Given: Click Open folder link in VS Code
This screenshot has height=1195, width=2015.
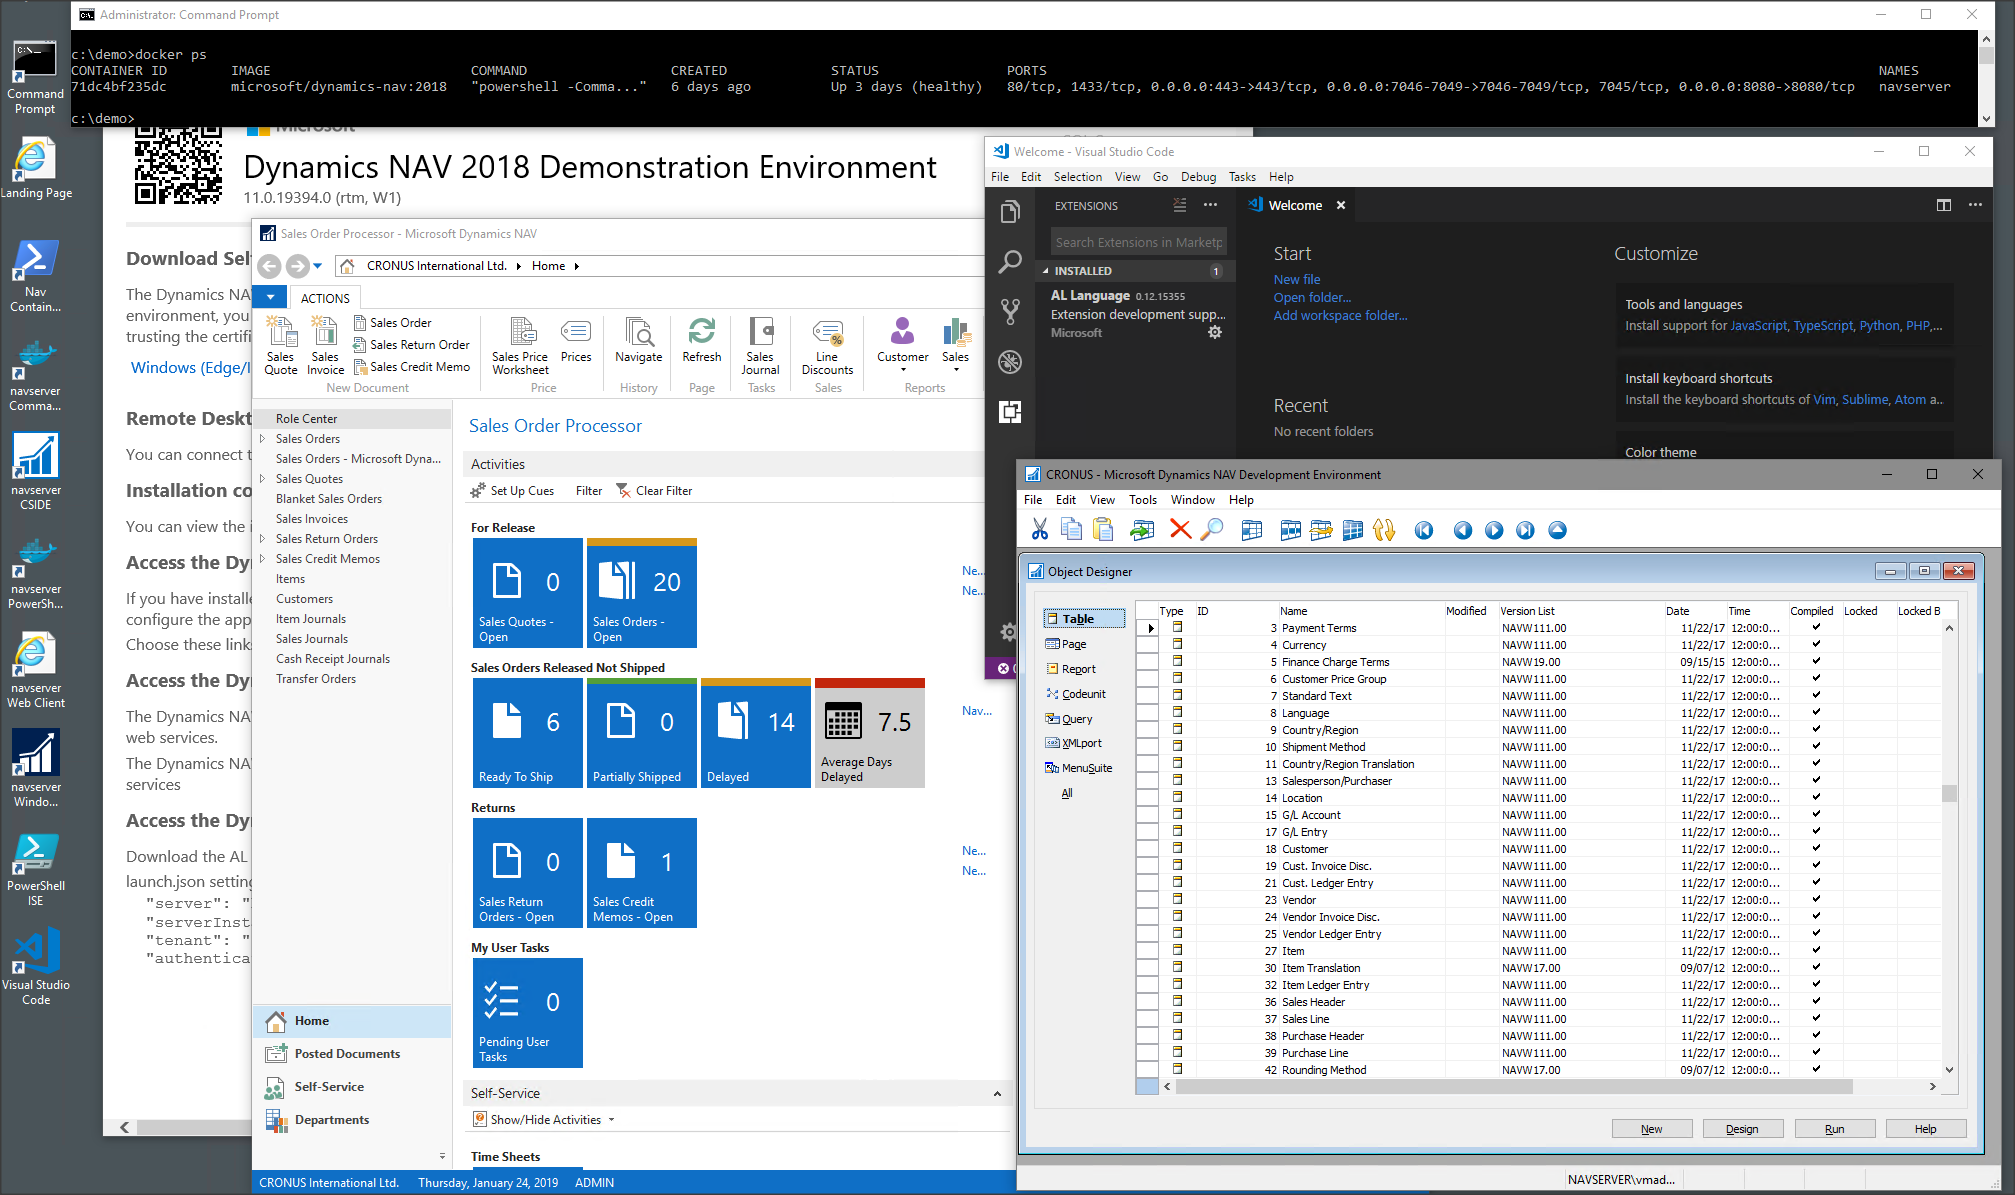Looking at the screenshot, I should (x=1312, y=298).
